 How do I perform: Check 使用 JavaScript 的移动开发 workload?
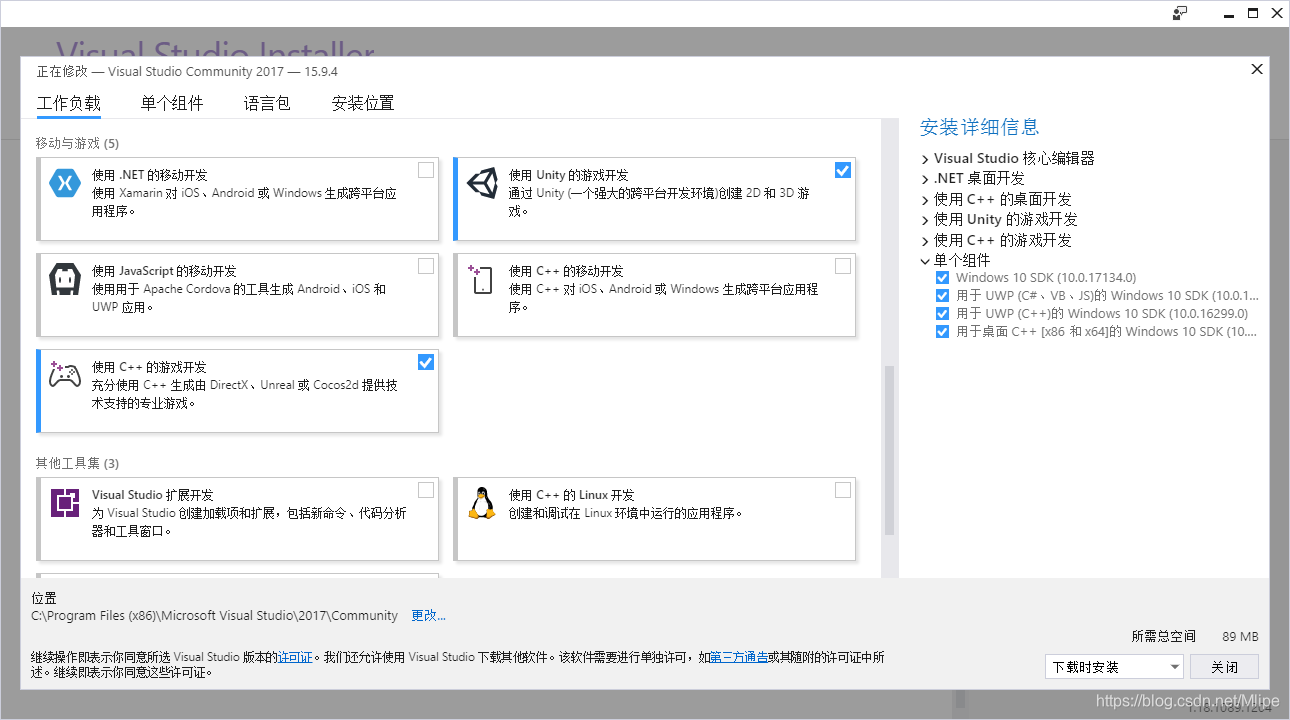pyautogui.click(x=426, y=266)
